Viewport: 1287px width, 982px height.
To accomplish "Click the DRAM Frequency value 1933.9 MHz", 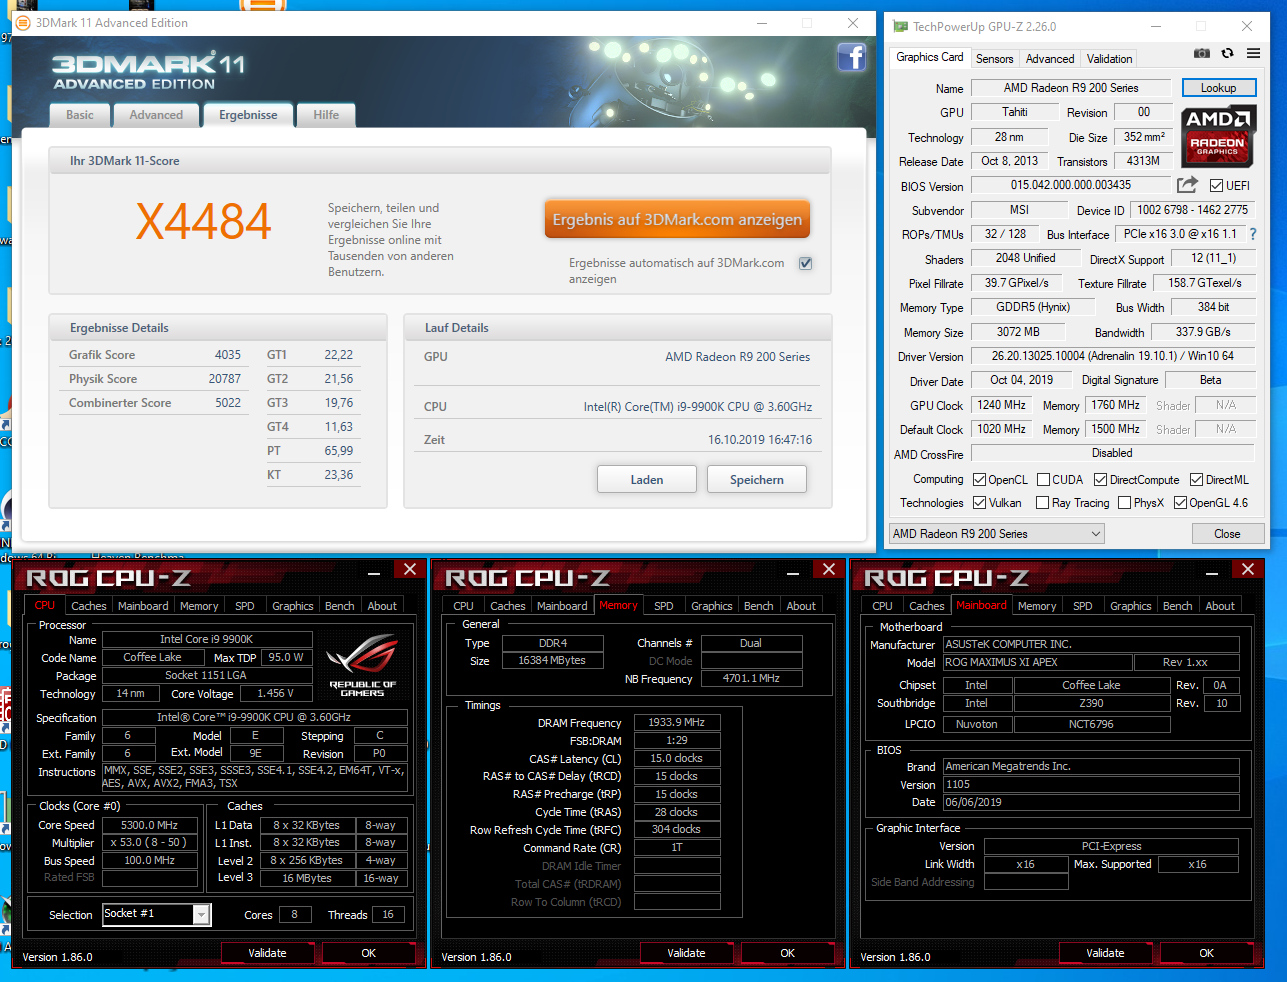I will pos(677,722).
